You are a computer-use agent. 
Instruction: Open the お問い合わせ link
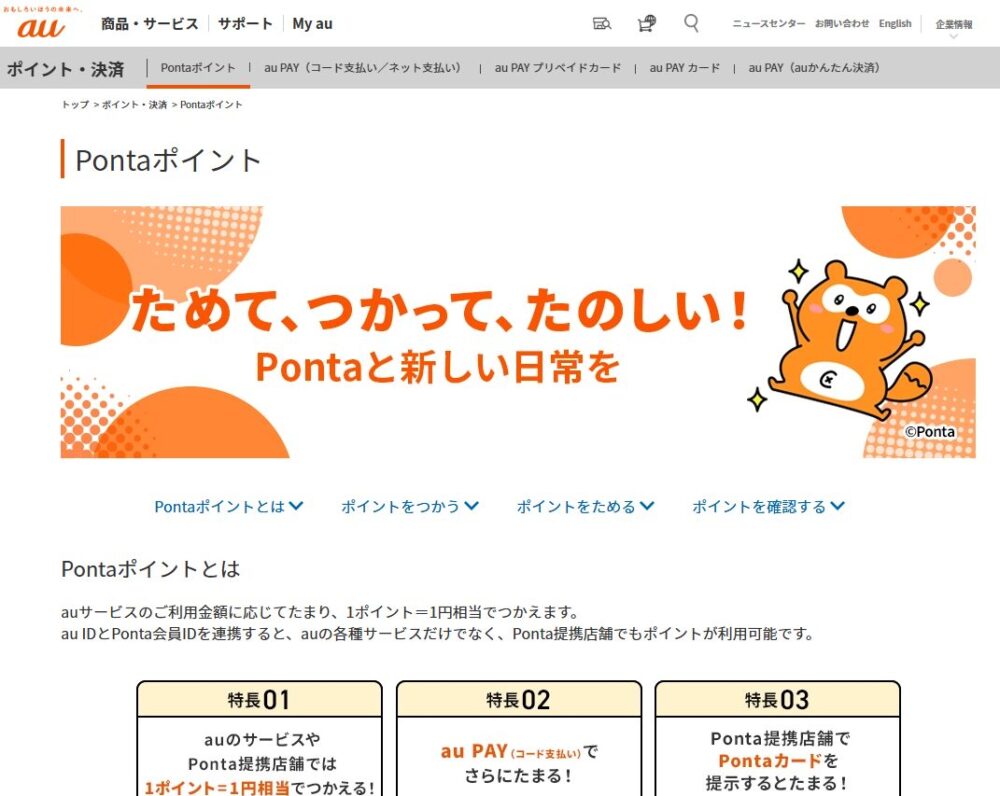[x=842, y=24]
